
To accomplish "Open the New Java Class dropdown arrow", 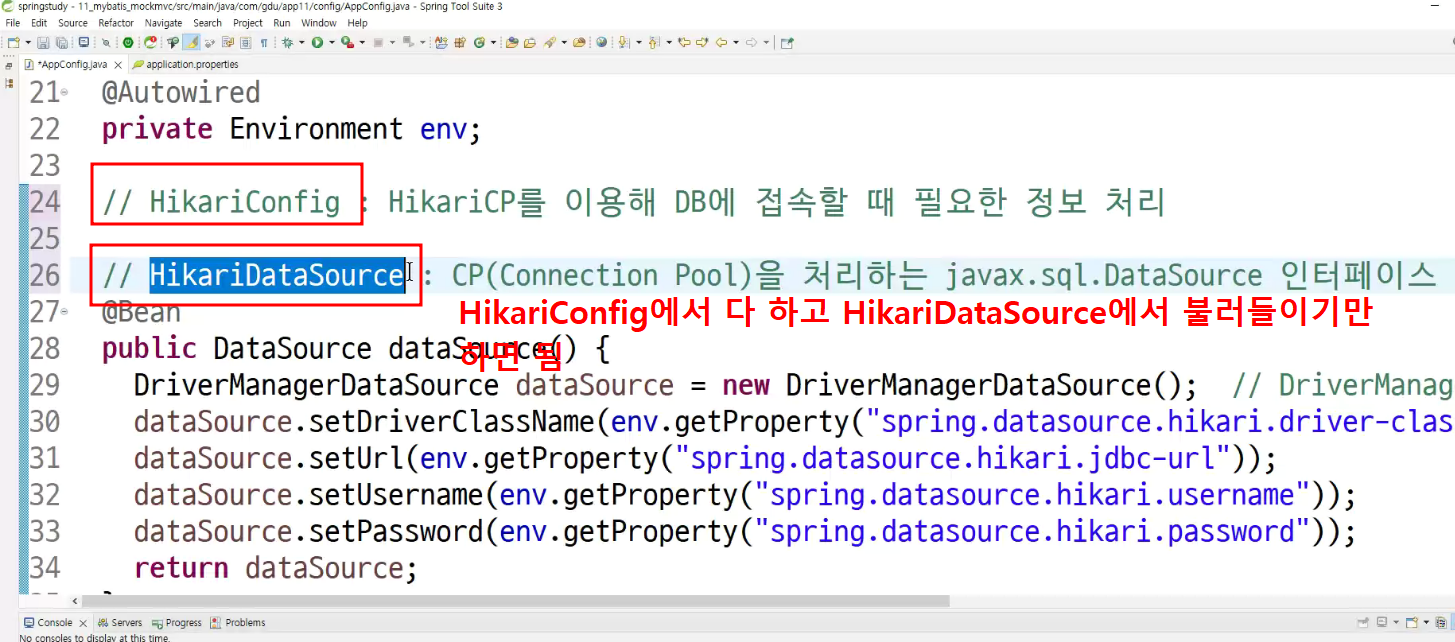I will click(493, 43).
